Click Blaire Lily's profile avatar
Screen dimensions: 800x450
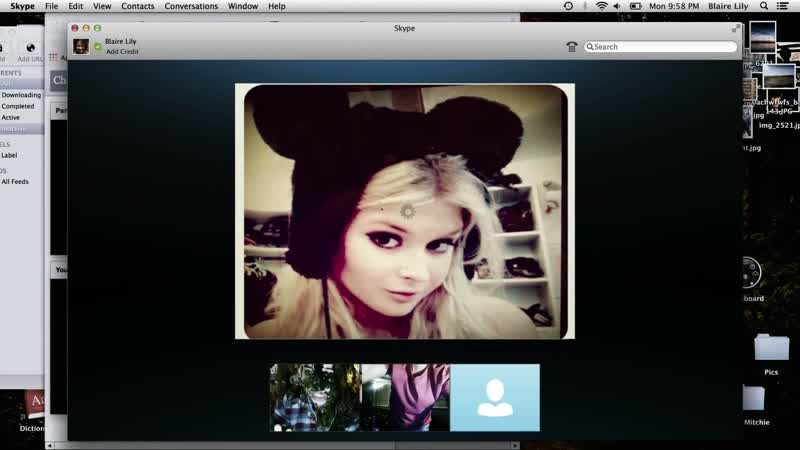coord(81,46)
